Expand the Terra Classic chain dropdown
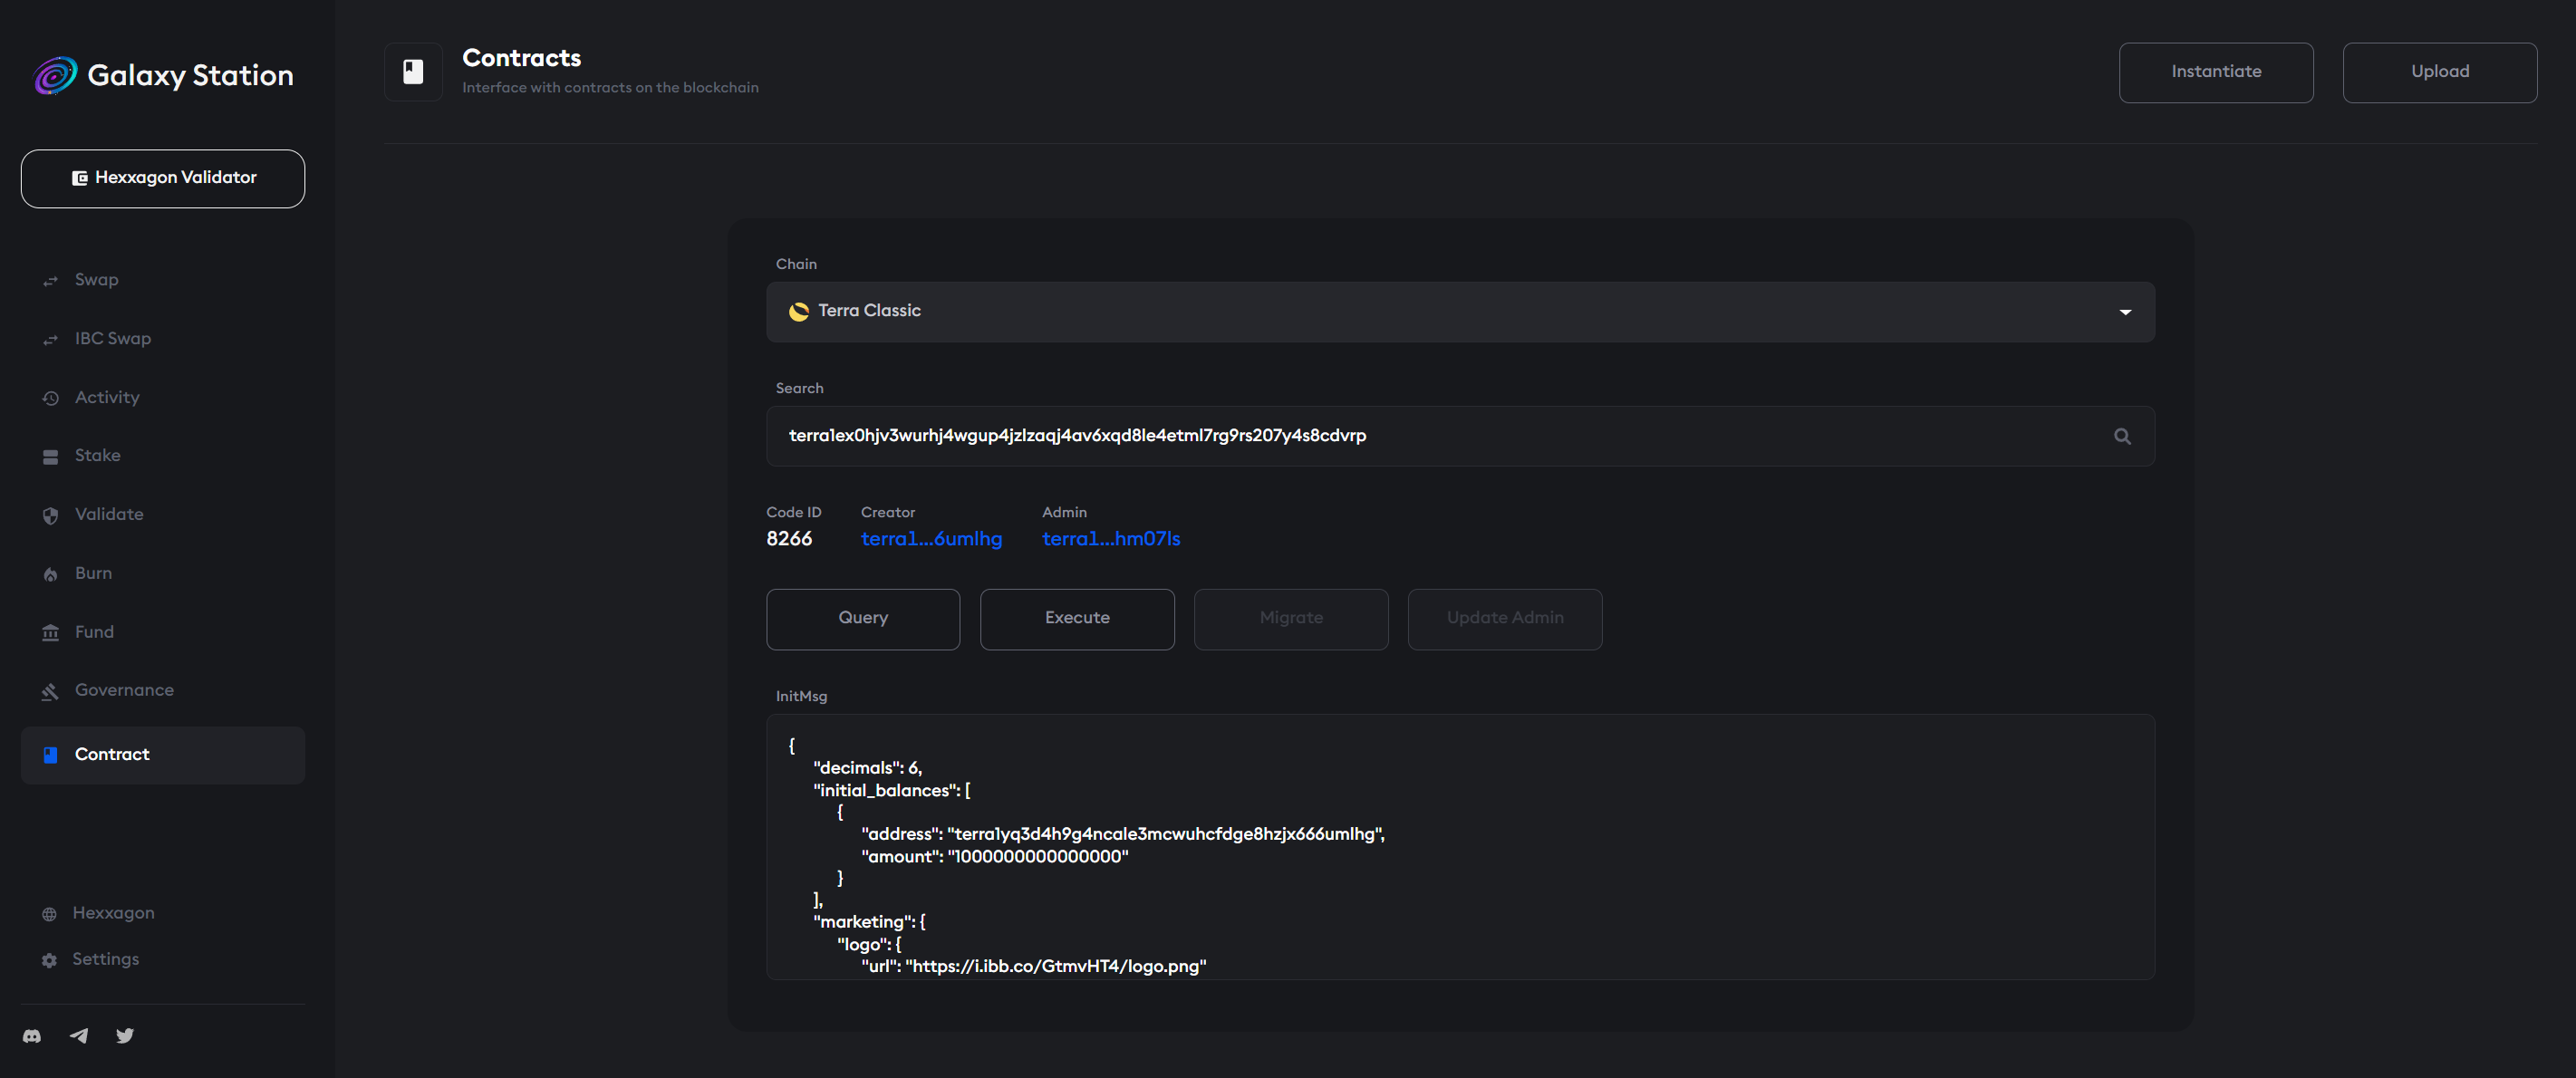The width and height of the screenshot is (2576, 1078). click(1458, 312)
